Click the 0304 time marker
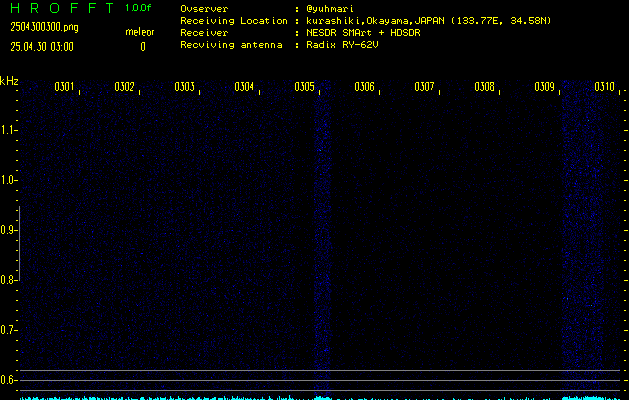The height and width of the screenshot is (400, 629). click(244, 87)
